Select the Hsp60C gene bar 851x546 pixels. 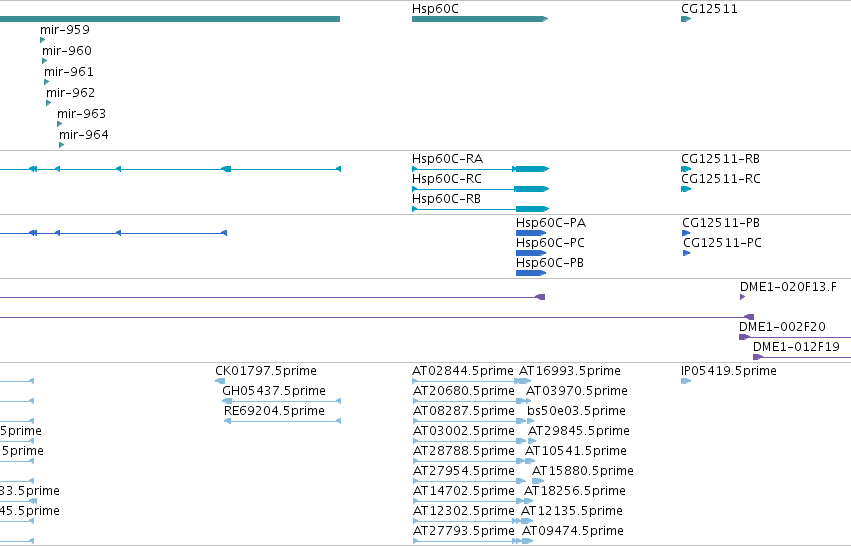pyautogui.click(x=480, y=19)
